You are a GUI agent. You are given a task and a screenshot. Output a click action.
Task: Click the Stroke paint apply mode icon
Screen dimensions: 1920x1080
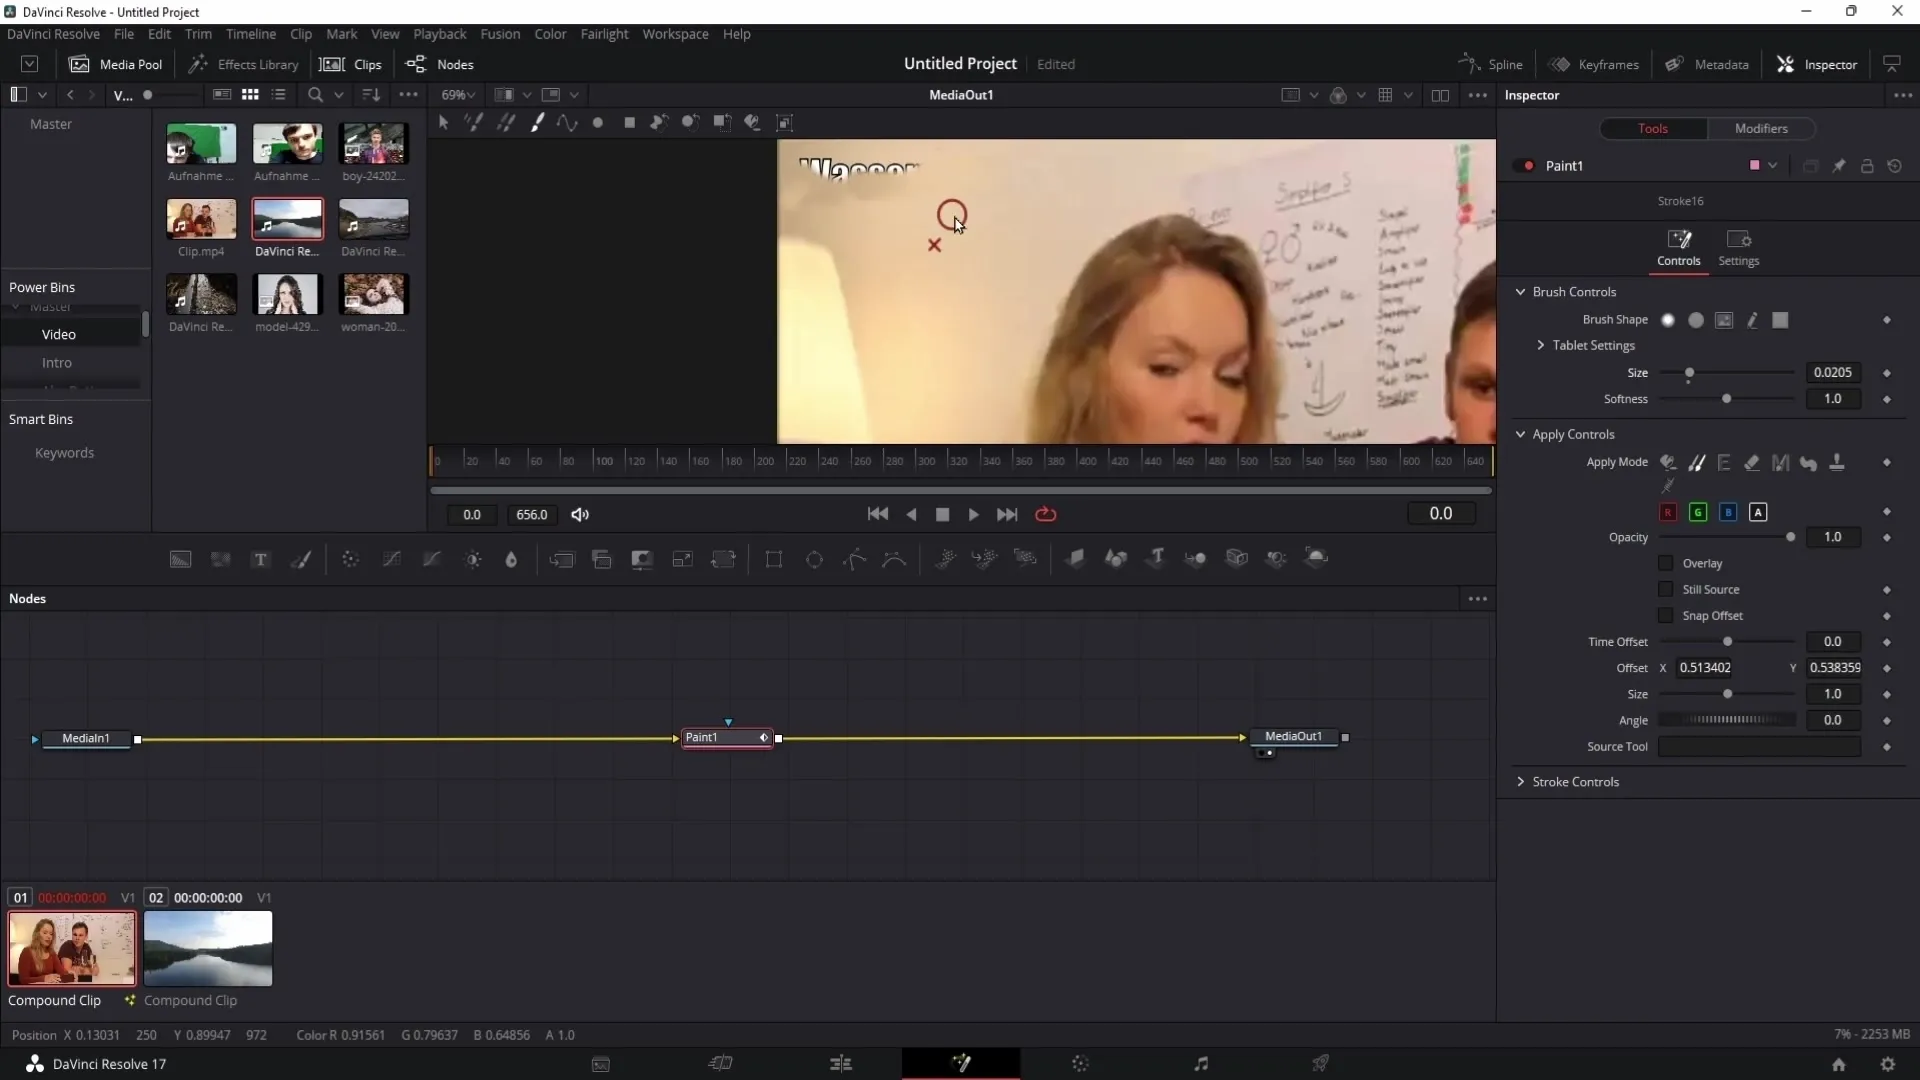pos(1698,463)
